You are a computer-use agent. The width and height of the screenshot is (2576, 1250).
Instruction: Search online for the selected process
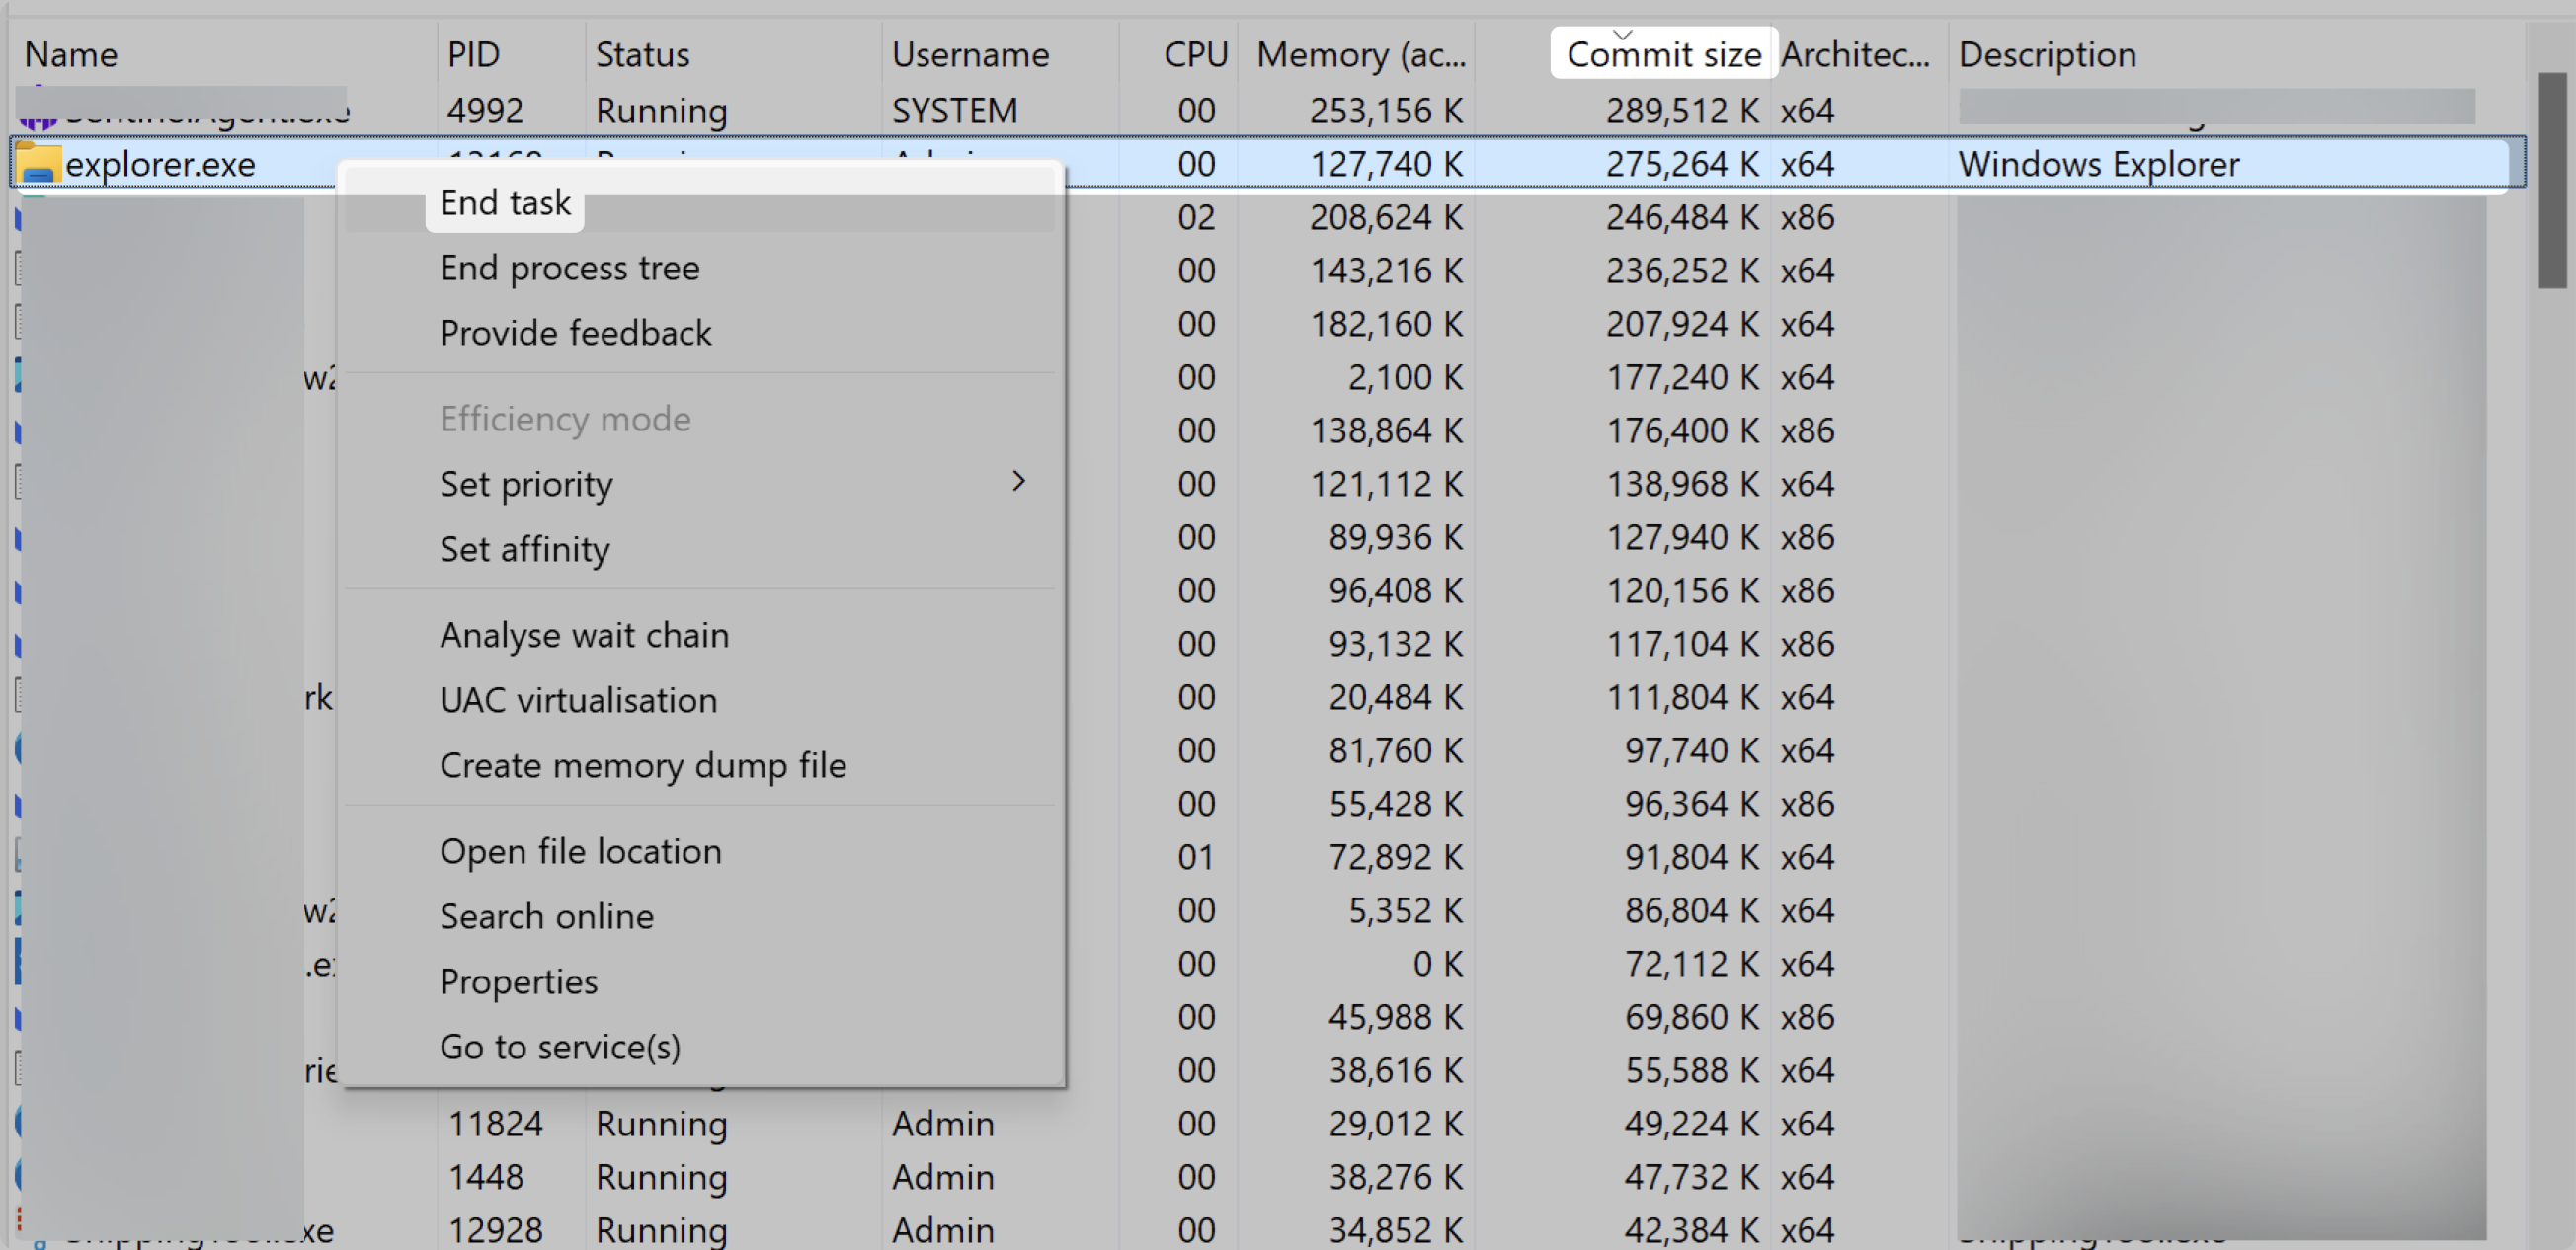coord(547,916)
